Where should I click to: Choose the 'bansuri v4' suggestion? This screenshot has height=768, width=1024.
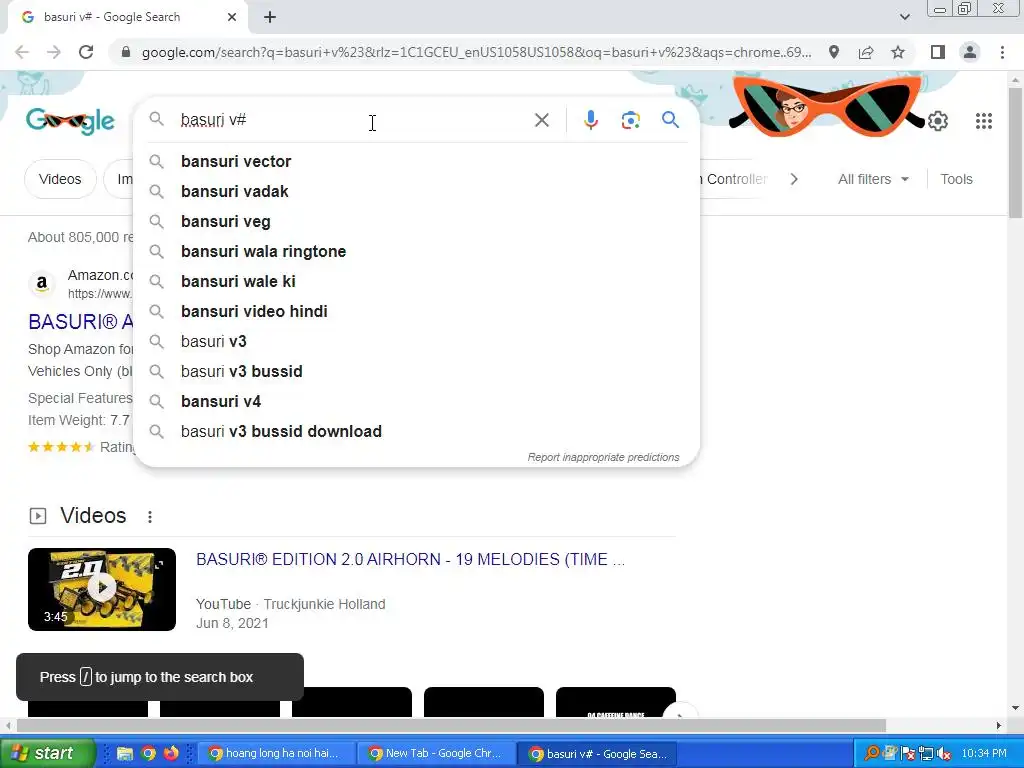click(416, 402)
